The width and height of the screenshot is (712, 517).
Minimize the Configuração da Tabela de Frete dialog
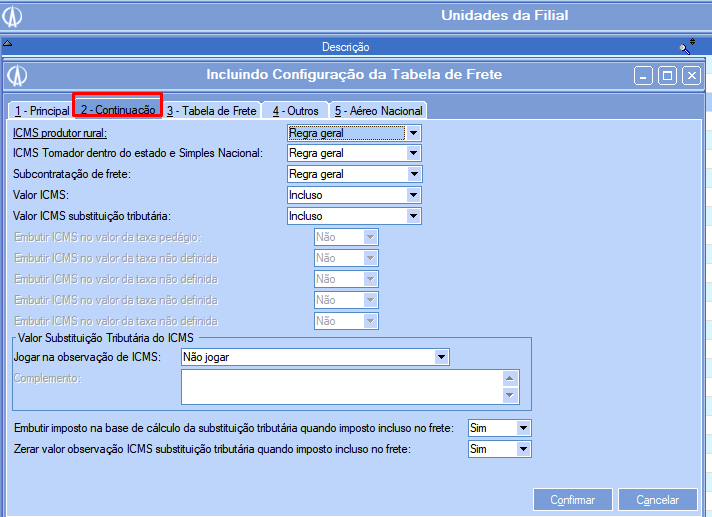click(644, 75)
